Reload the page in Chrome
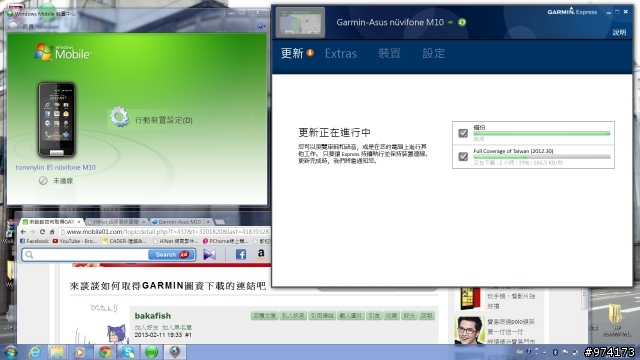640x360 pixels. click(x=42, y=231)
